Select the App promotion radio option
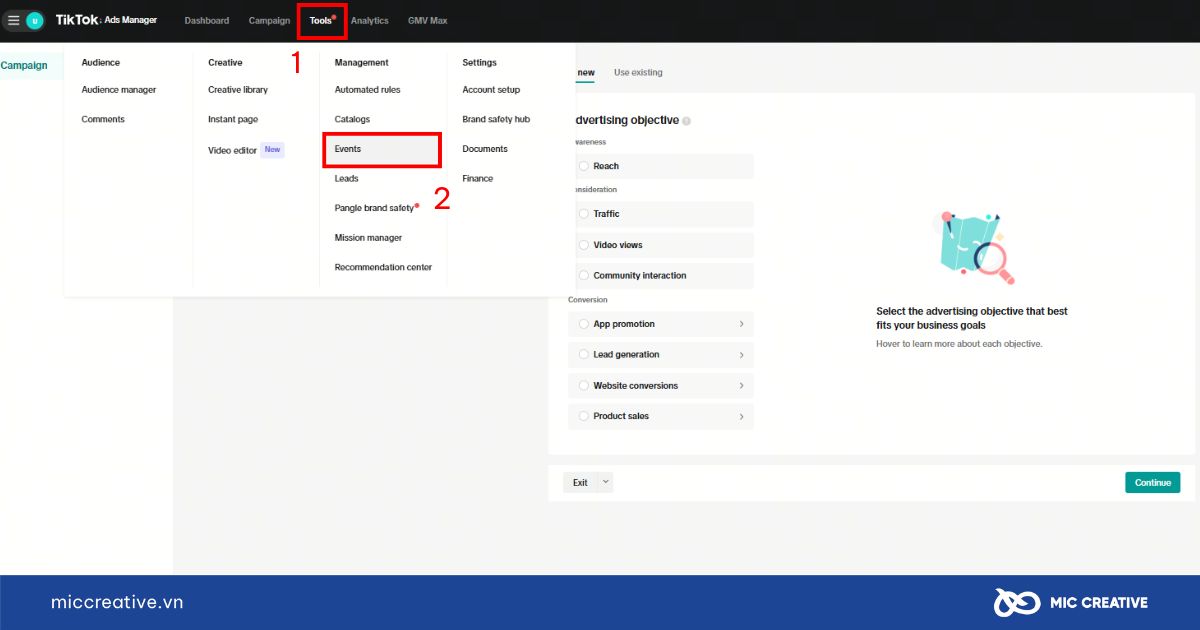 pyautogui.click(x=584, y=324)
